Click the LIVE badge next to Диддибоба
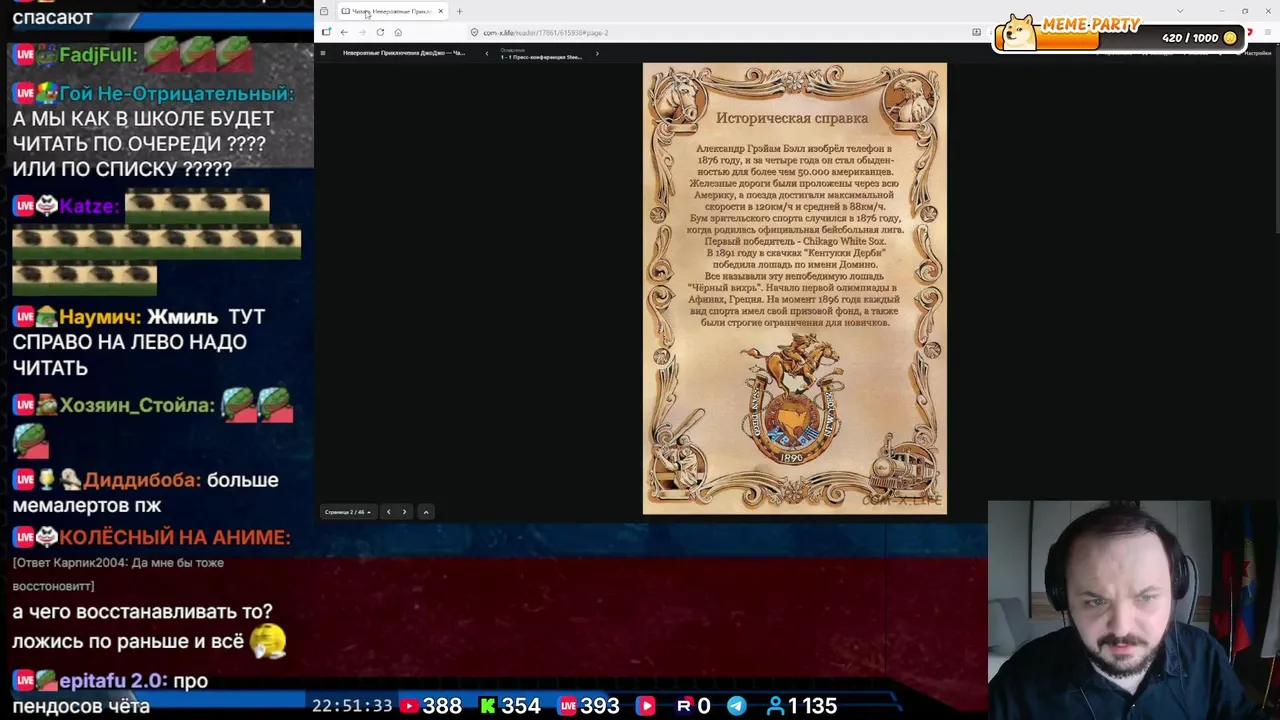 pos(25,480)
